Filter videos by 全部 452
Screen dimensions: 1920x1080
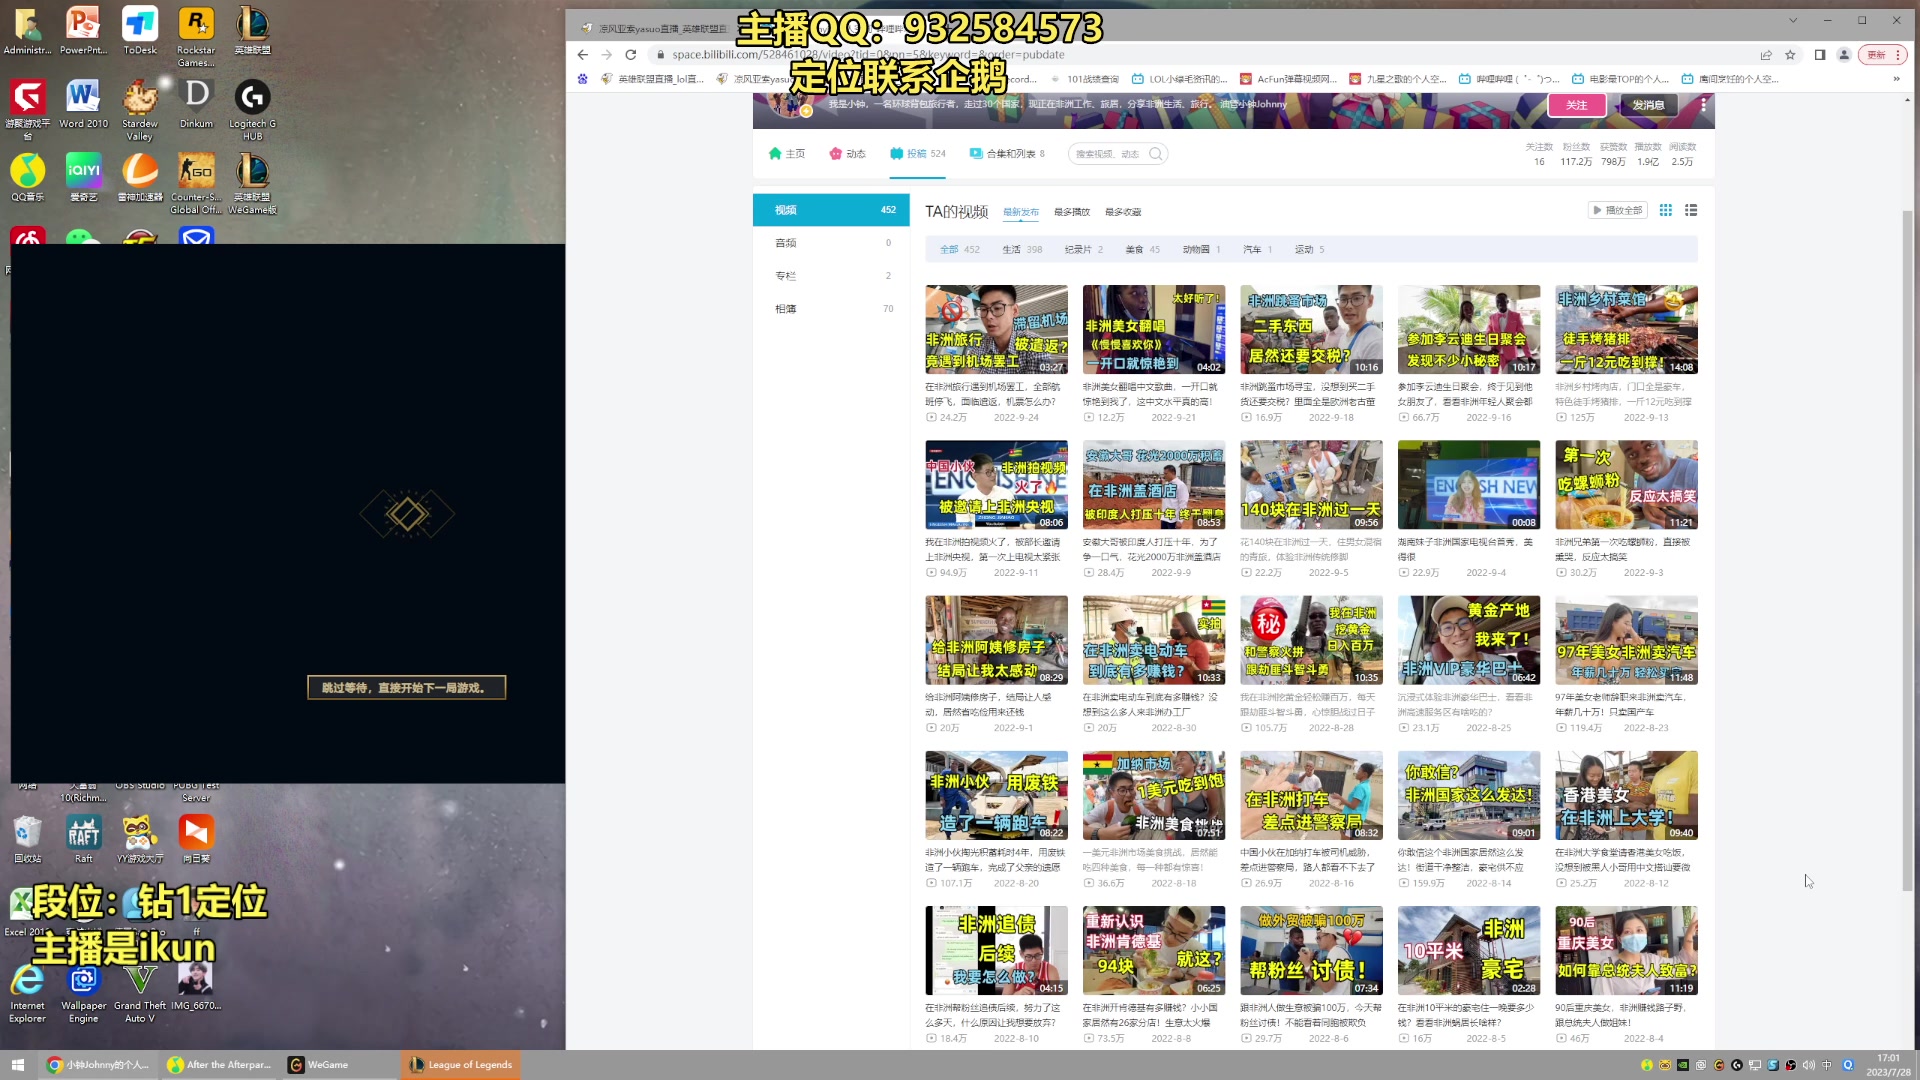pos(960,250)
